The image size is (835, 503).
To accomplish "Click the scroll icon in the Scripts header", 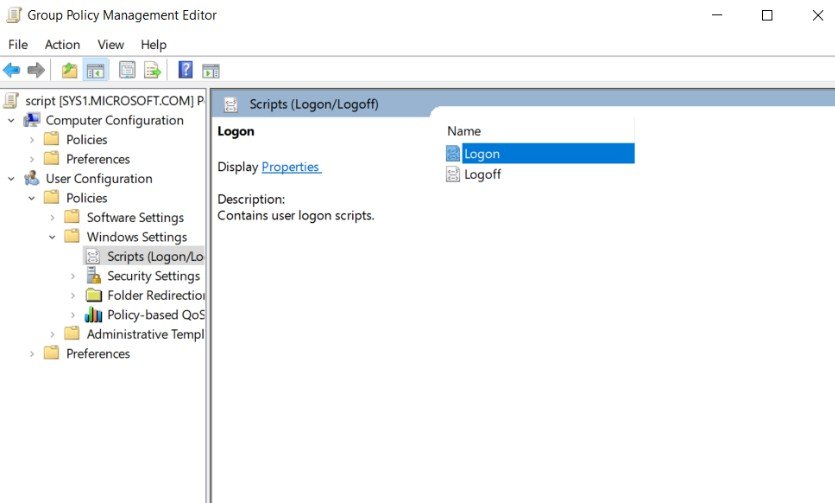I will pos(231,104).
